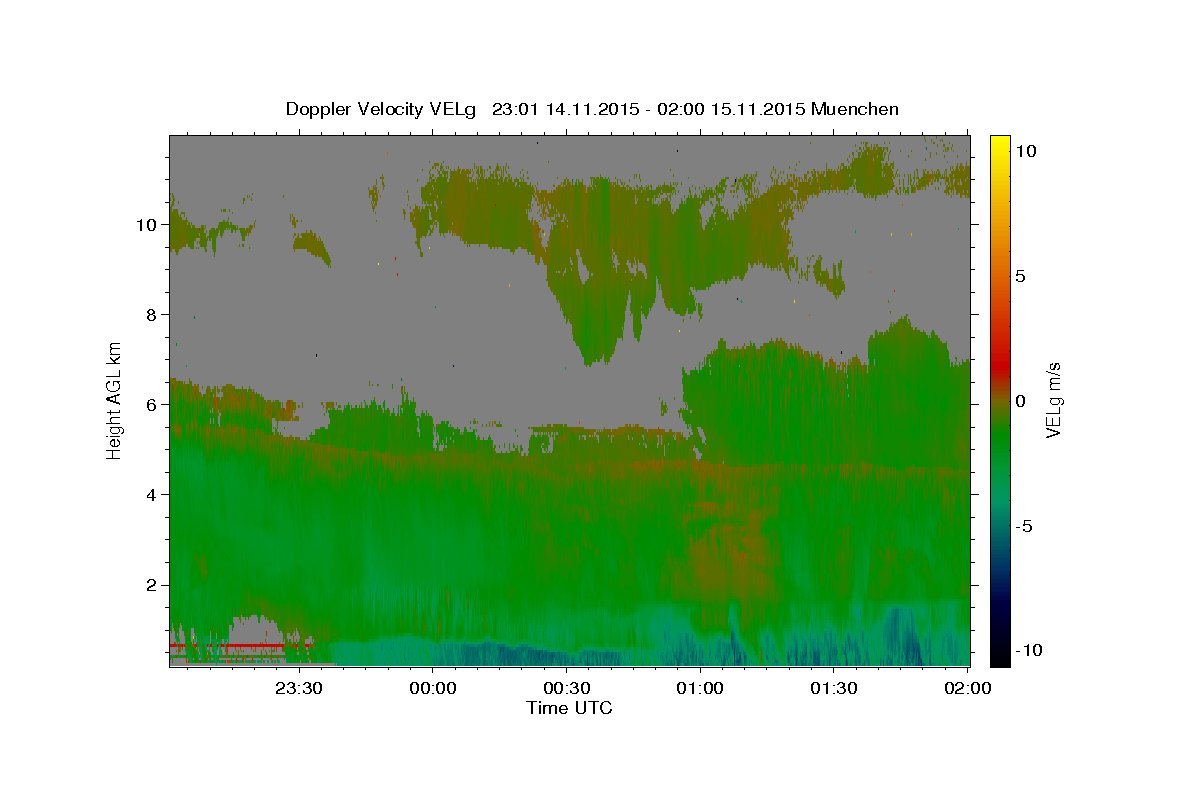
Task: Click the '01:00' time tick label
Action: 700,688
